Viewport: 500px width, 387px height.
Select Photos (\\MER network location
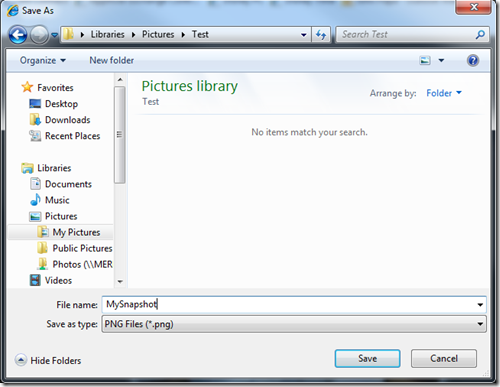(x=83, y=264)
